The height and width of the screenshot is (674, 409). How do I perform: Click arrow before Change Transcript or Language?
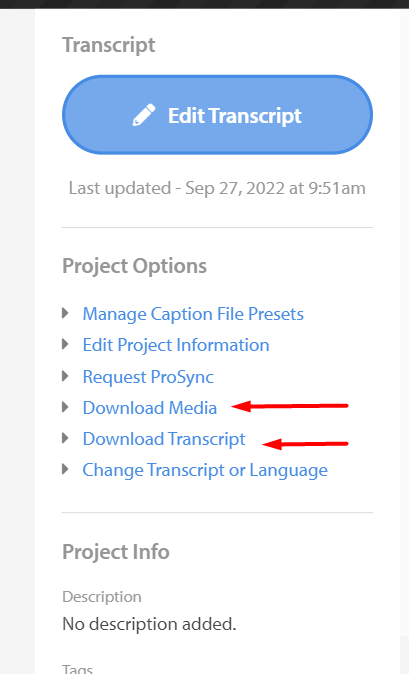(65, 469)
